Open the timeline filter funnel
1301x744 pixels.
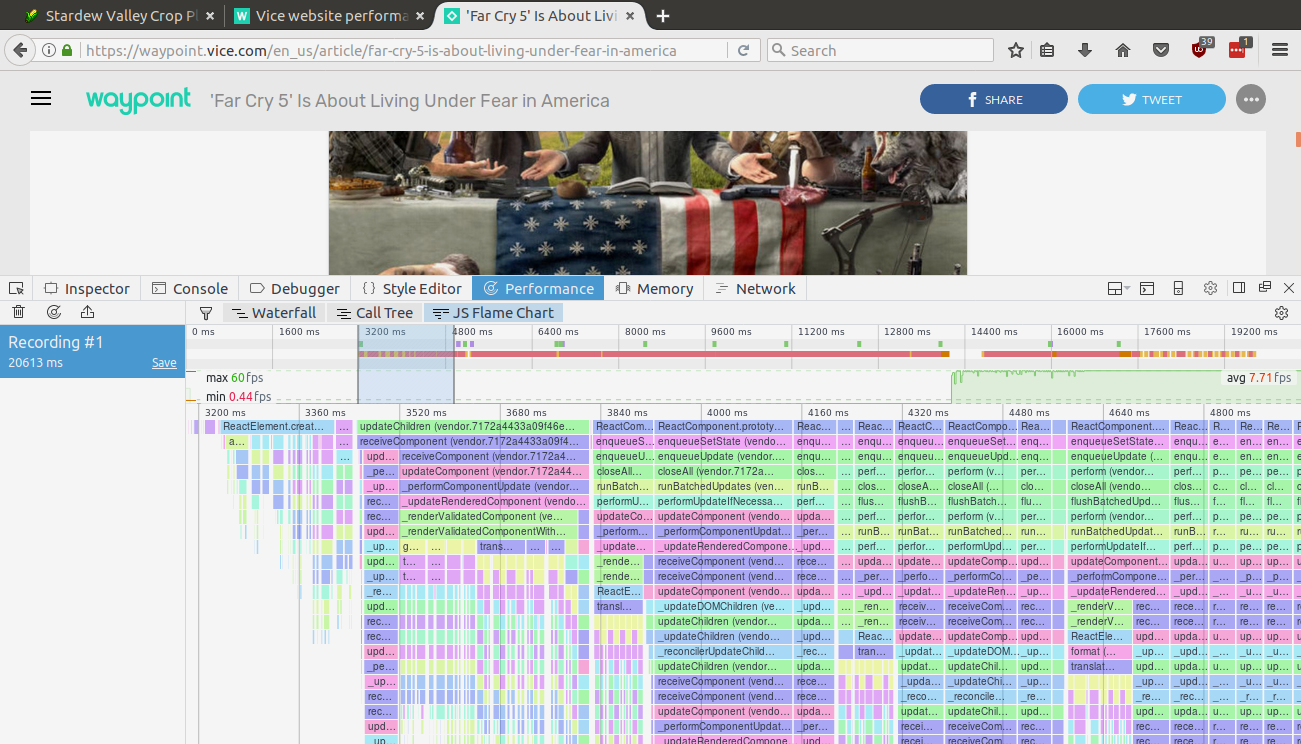click(206, 313)
